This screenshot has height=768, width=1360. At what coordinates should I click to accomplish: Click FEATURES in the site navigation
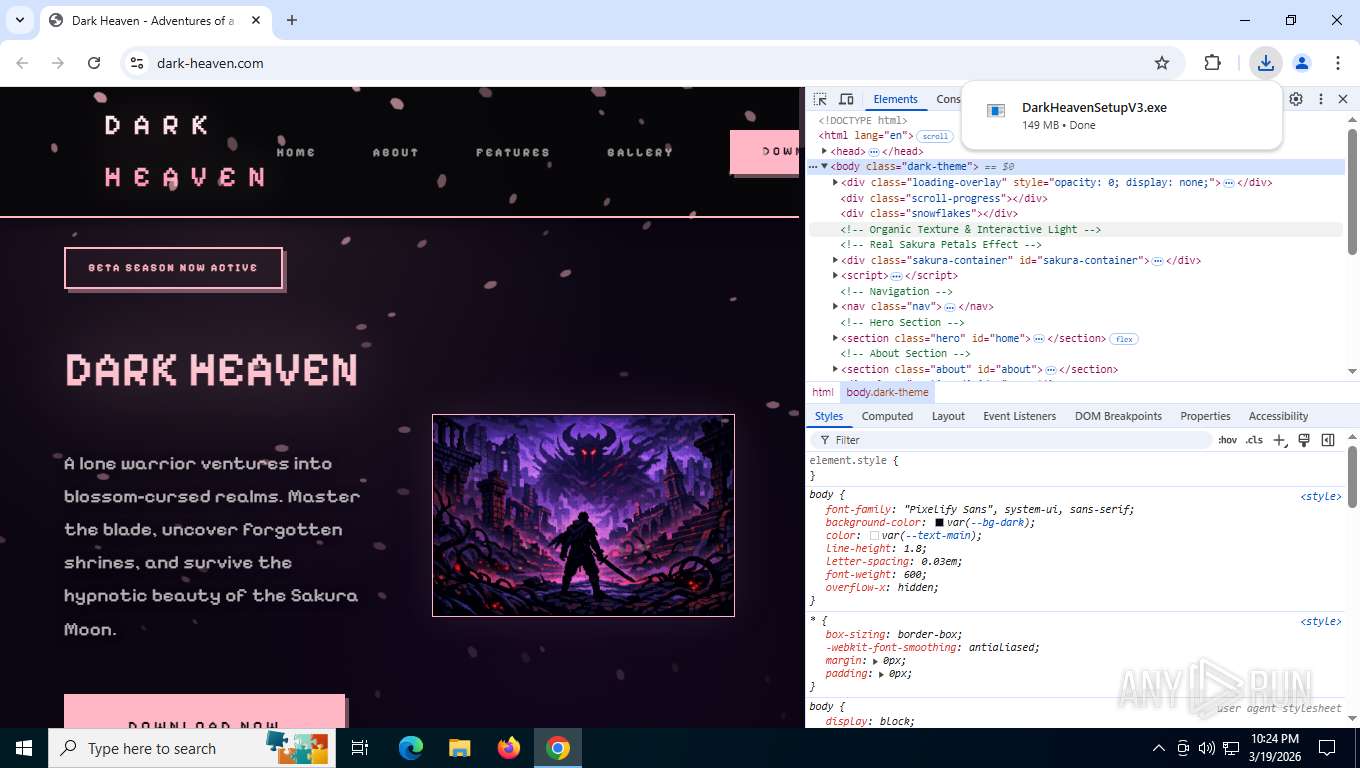[513, 152]
